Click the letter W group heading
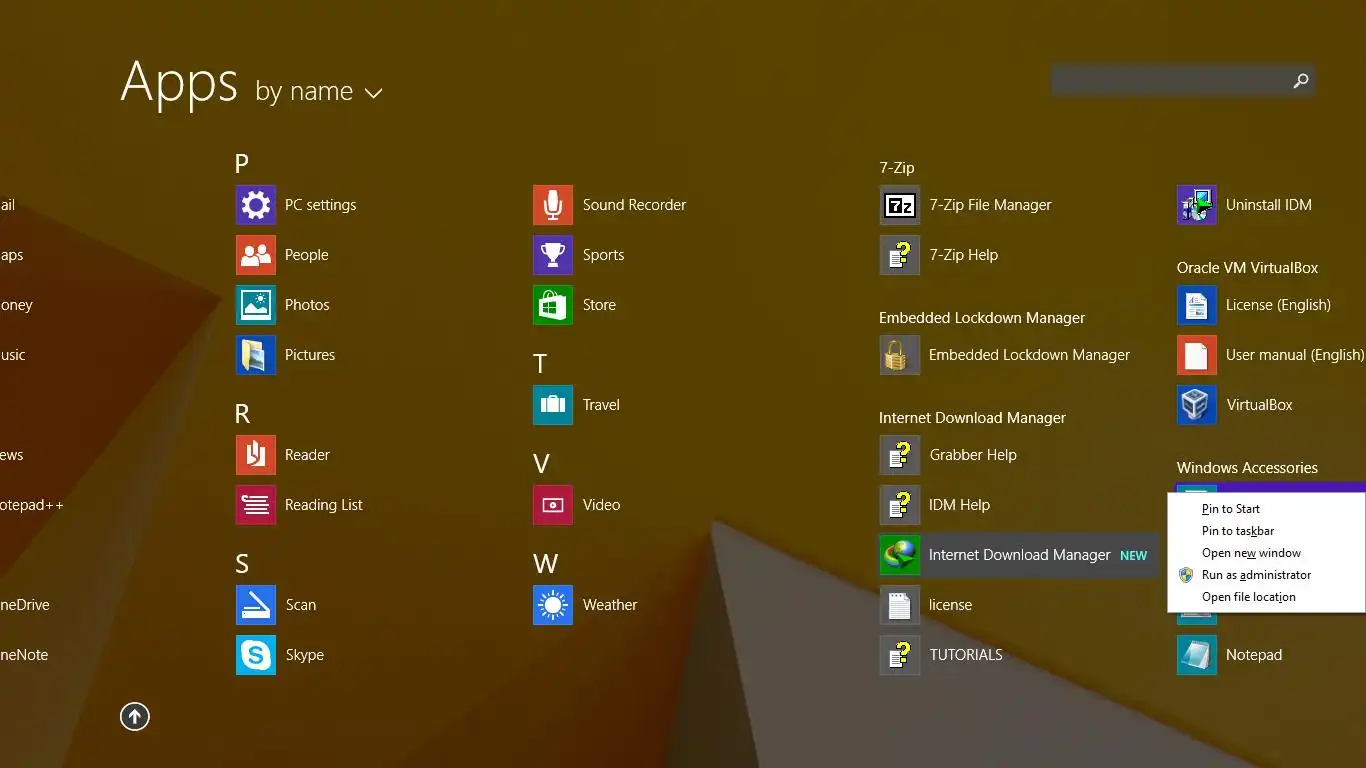Image resolution: width=1366 pixels, height=768 pixels. 545,563
